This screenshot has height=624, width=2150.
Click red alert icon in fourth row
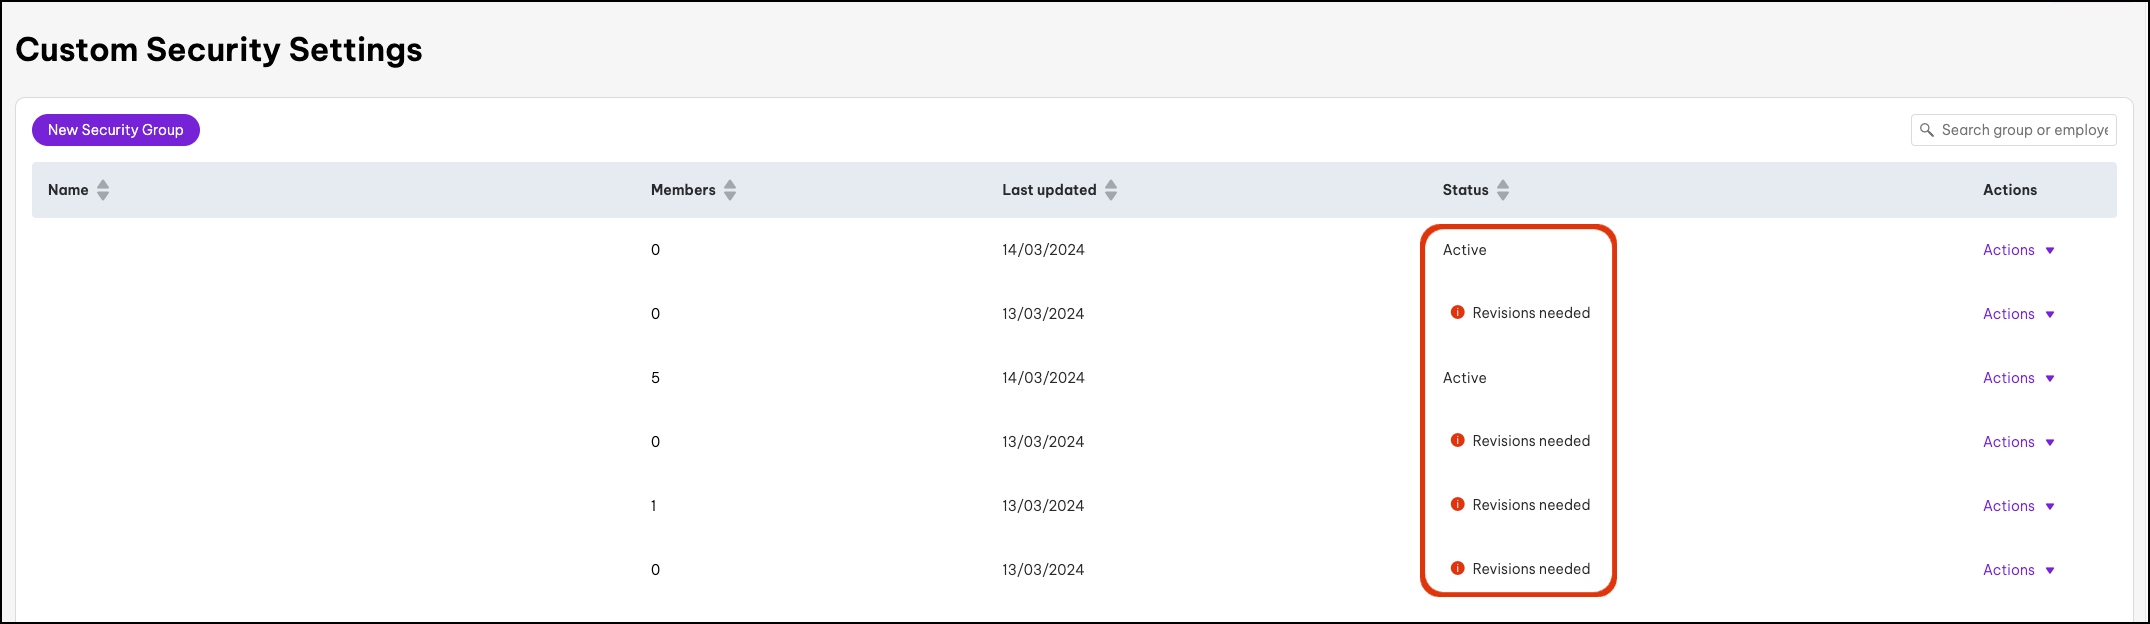[x=1458, y=441]
